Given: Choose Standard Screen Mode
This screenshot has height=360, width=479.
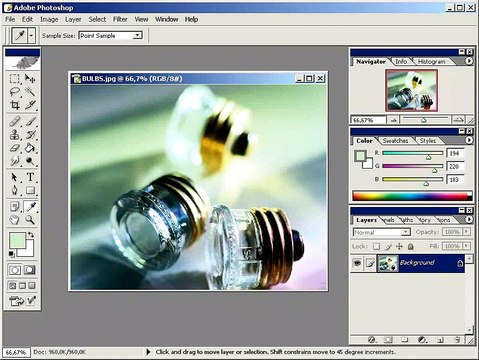Looking at the screenshot, I should coord(12,286).
